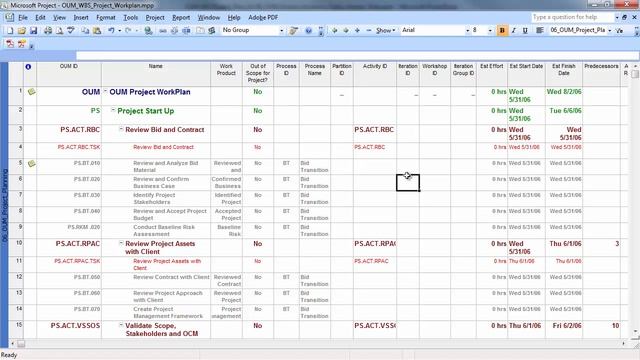Image resolution: width=640 pixels, height=360 pixels.
Task: Collapse Project Start Up summary task
Action: (113, 110)
